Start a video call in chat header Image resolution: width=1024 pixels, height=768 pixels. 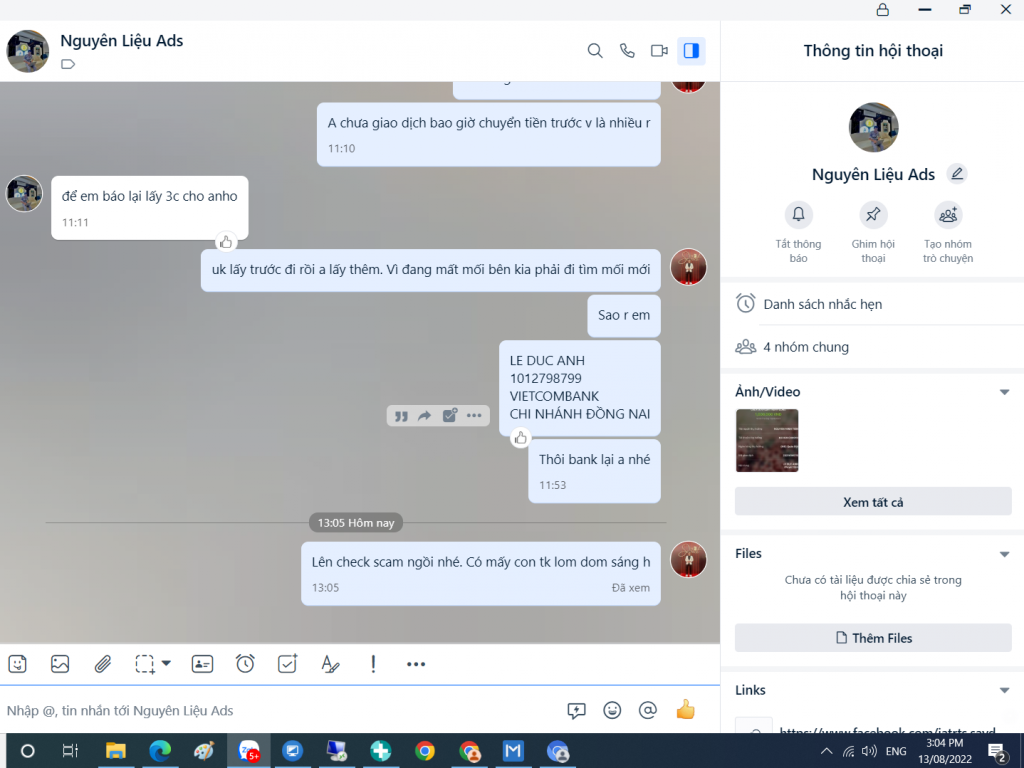[659, 51]
